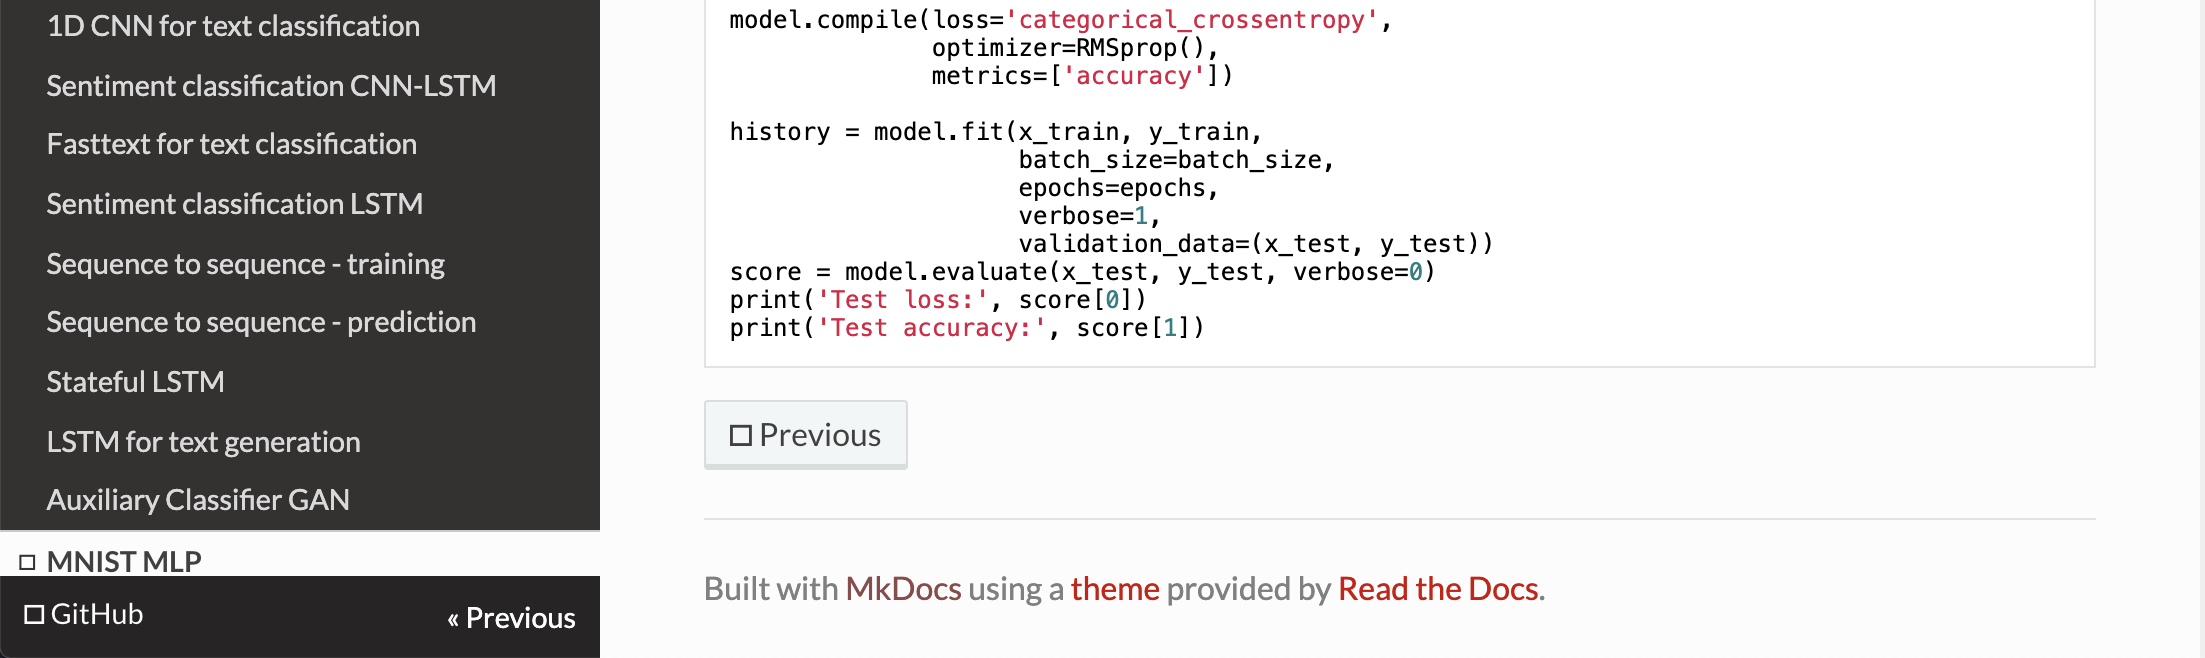Open the 1D CNN for text classification page
The width and height of the screenshot is (2205, 658).
click(232, 26)
